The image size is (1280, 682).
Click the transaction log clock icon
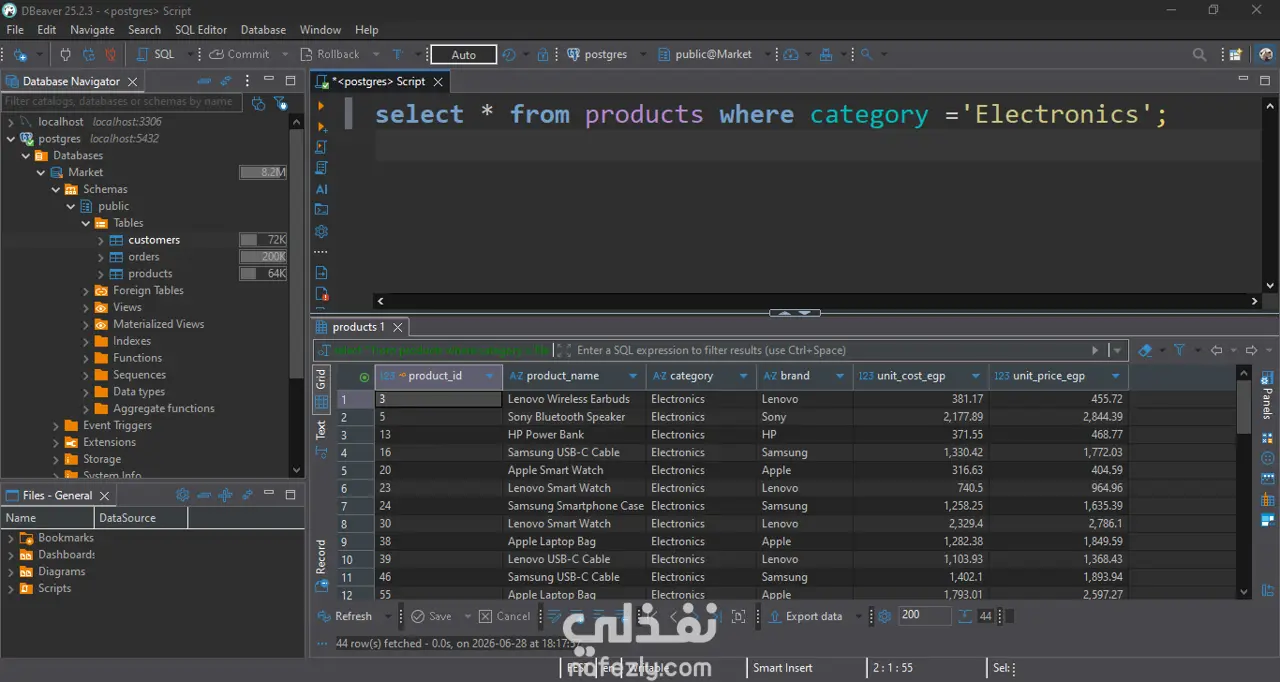point(509,55)
